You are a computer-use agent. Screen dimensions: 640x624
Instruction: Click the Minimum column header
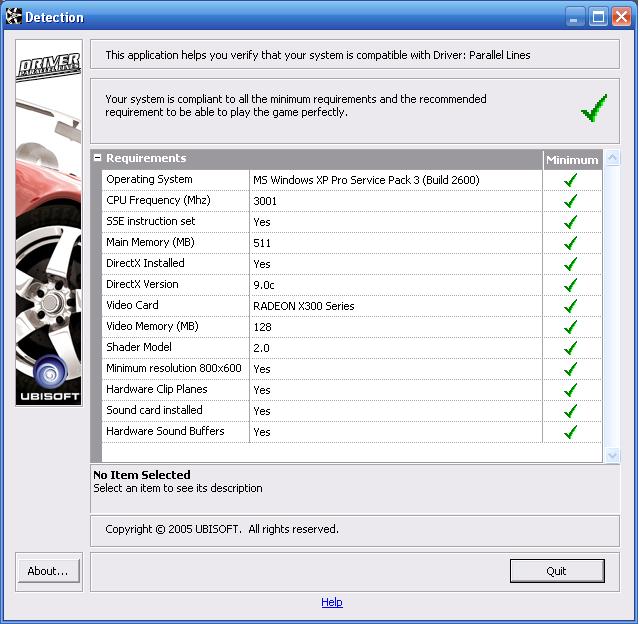[572, 160]
